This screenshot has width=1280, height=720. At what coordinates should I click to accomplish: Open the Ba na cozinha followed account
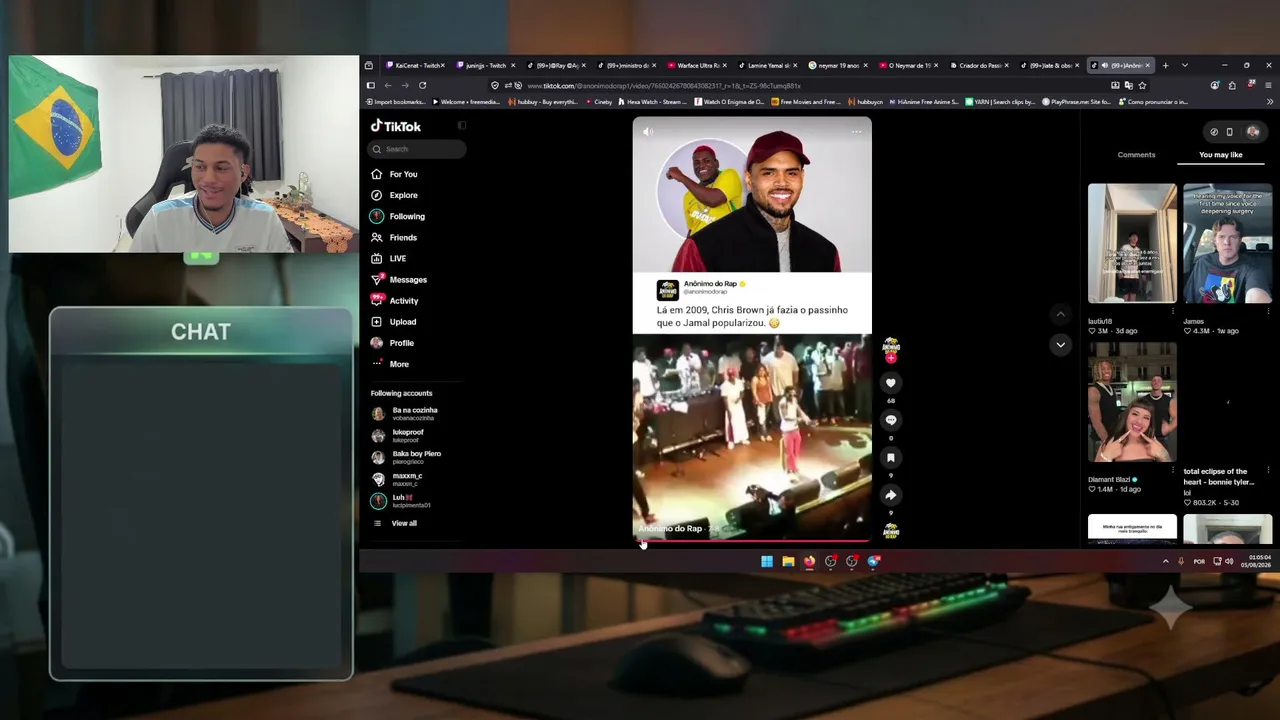(x=406, y=413)
